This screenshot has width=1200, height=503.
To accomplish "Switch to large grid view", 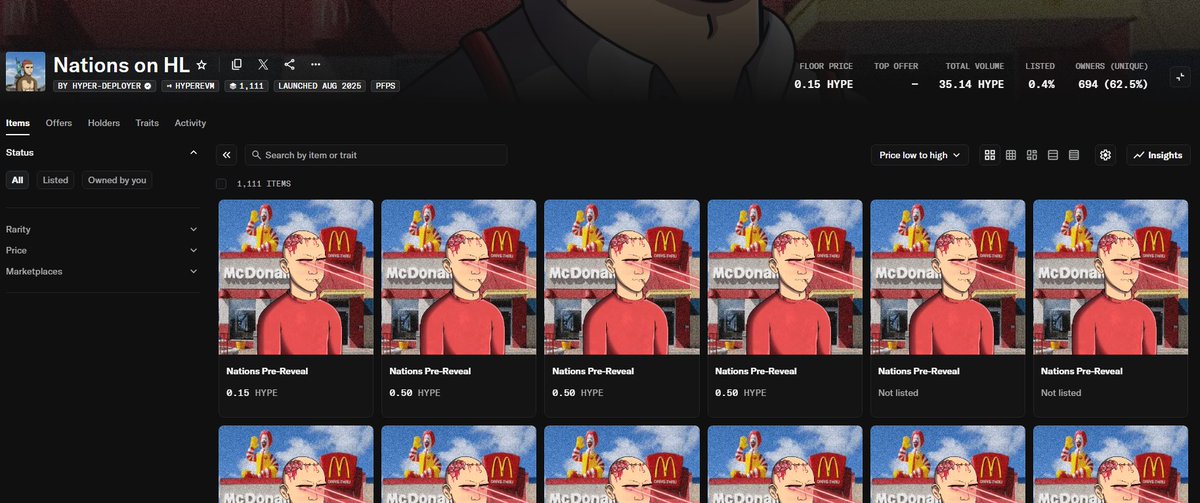I will tap(990, 155).
